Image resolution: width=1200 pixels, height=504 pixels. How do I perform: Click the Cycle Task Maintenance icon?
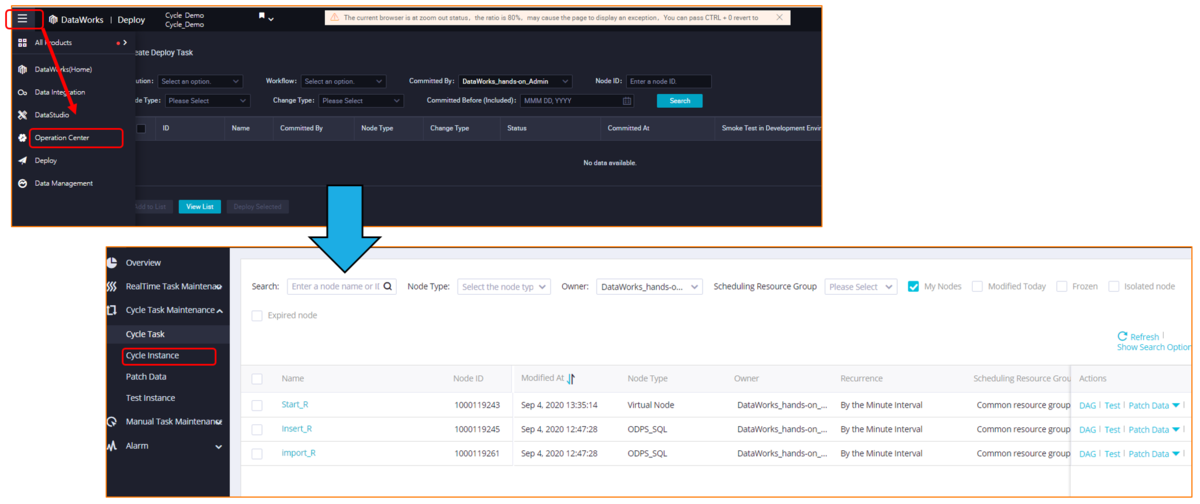112,310
